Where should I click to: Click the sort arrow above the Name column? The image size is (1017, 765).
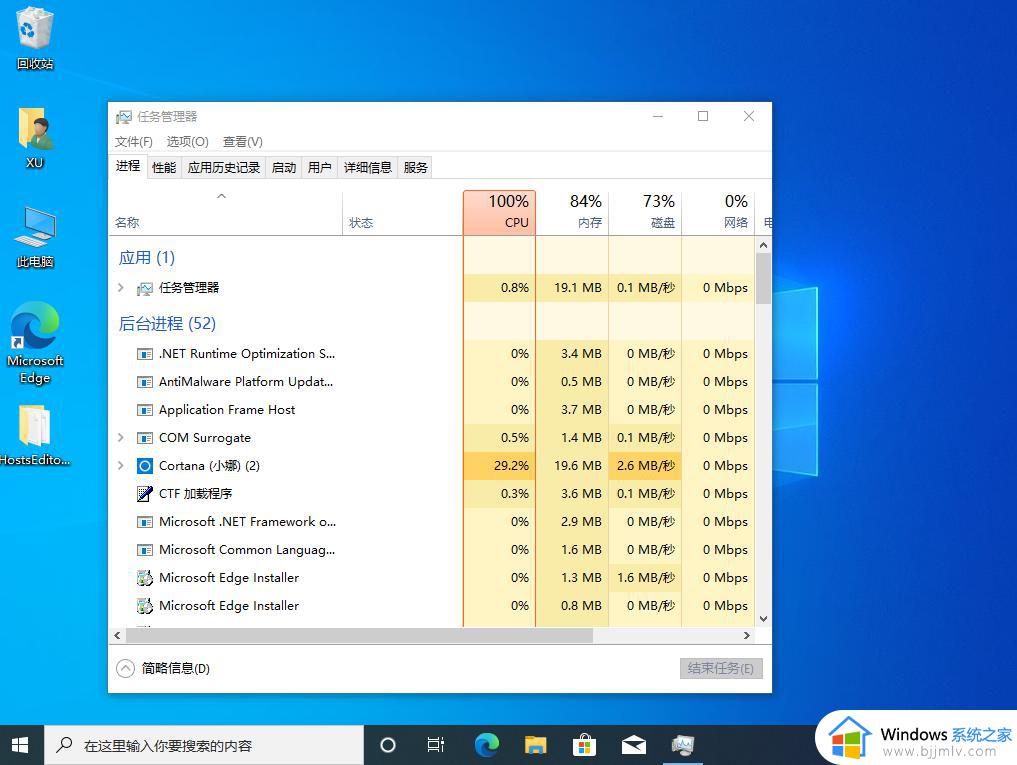coord(221,196)
